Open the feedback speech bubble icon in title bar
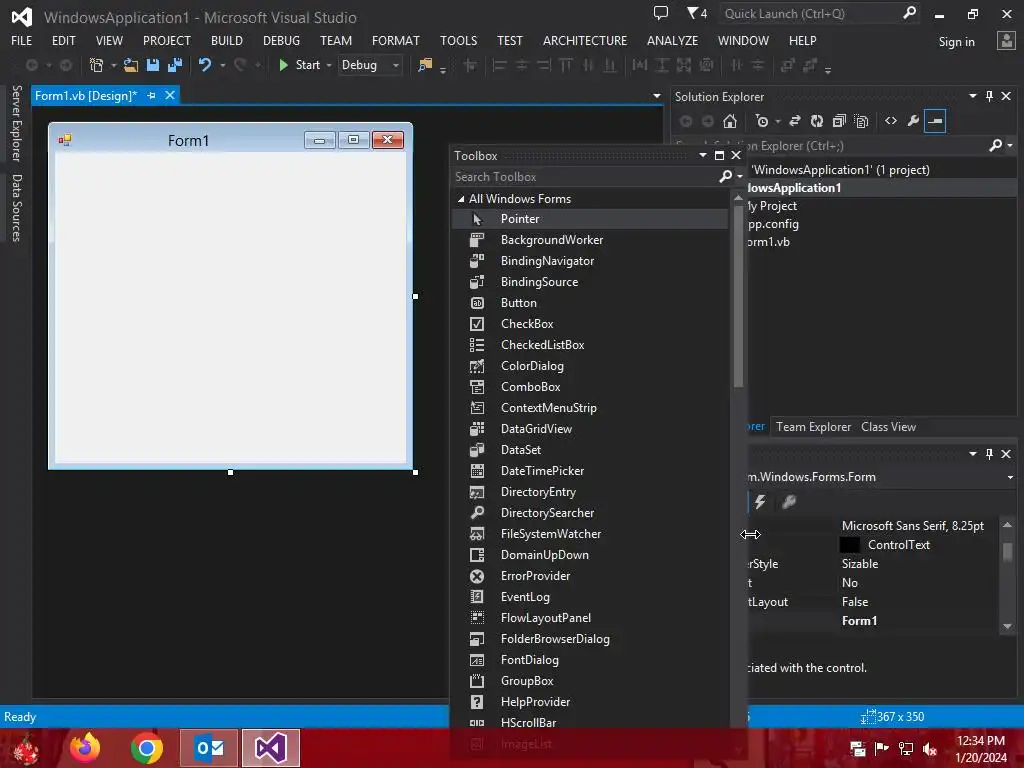 661,13
